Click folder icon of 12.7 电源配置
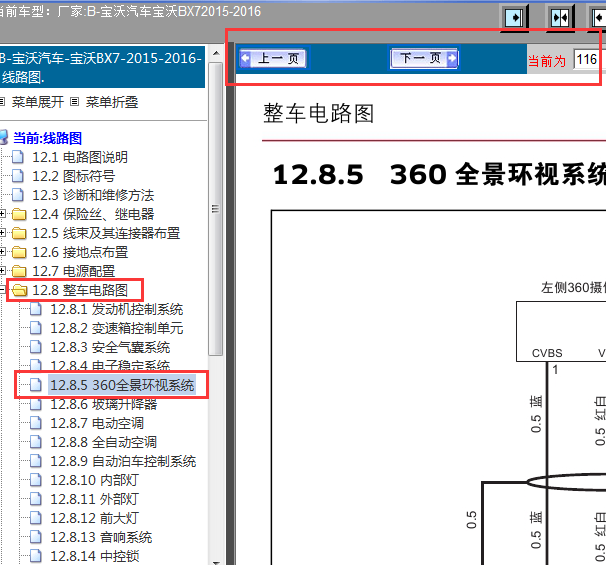Screen dimensions: 606x565 pyautogui.click(x=19, y=271)
